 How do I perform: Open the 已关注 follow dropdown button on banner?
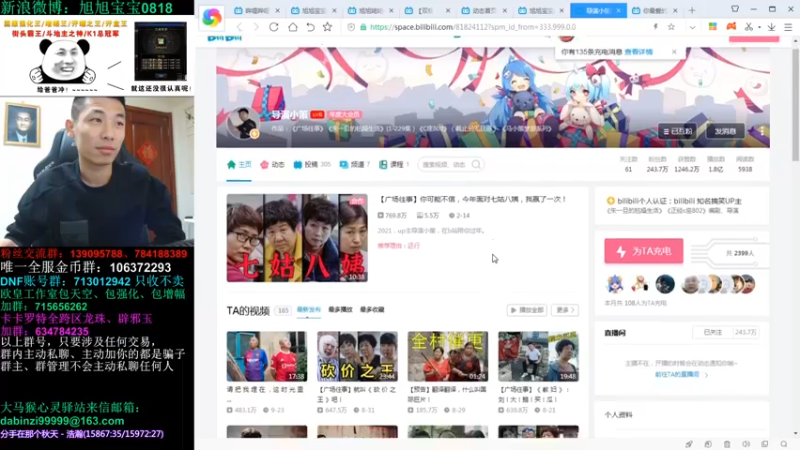pyautogui.click(x=677, y=132)
